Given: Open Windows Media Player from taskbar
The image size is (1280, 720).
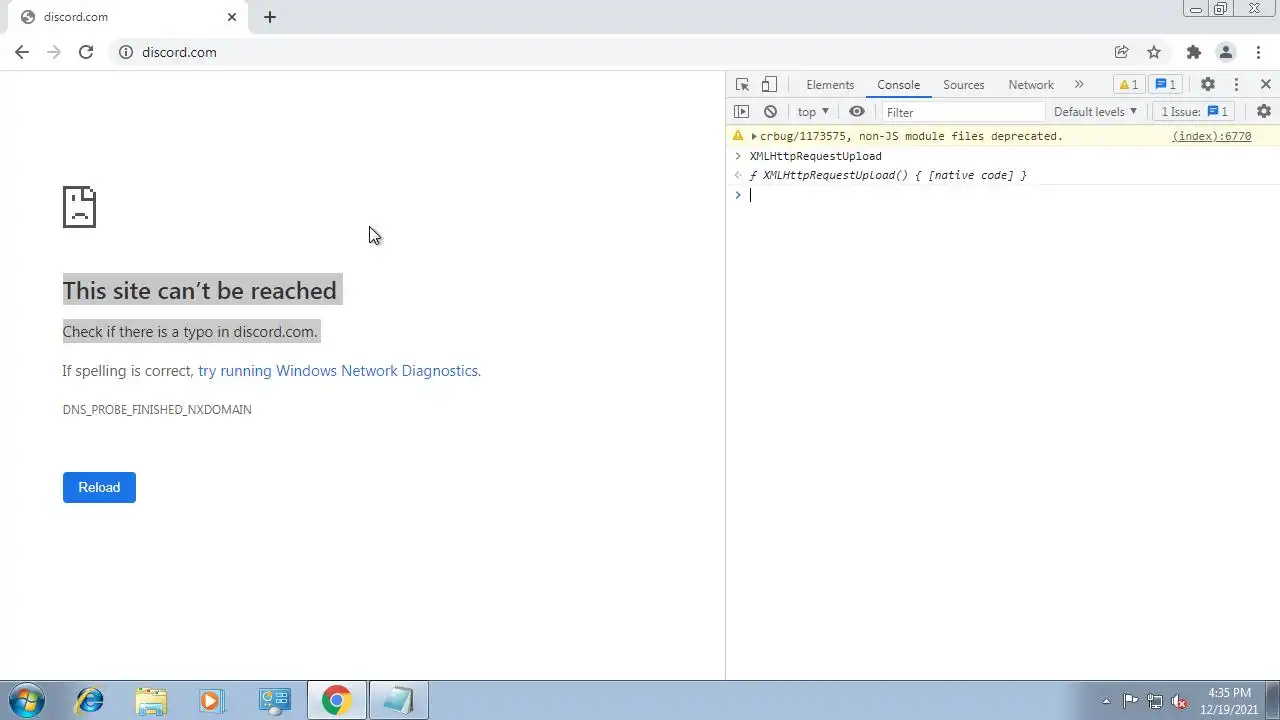Looking at the screenshot, I should click(x=211, y=701).
